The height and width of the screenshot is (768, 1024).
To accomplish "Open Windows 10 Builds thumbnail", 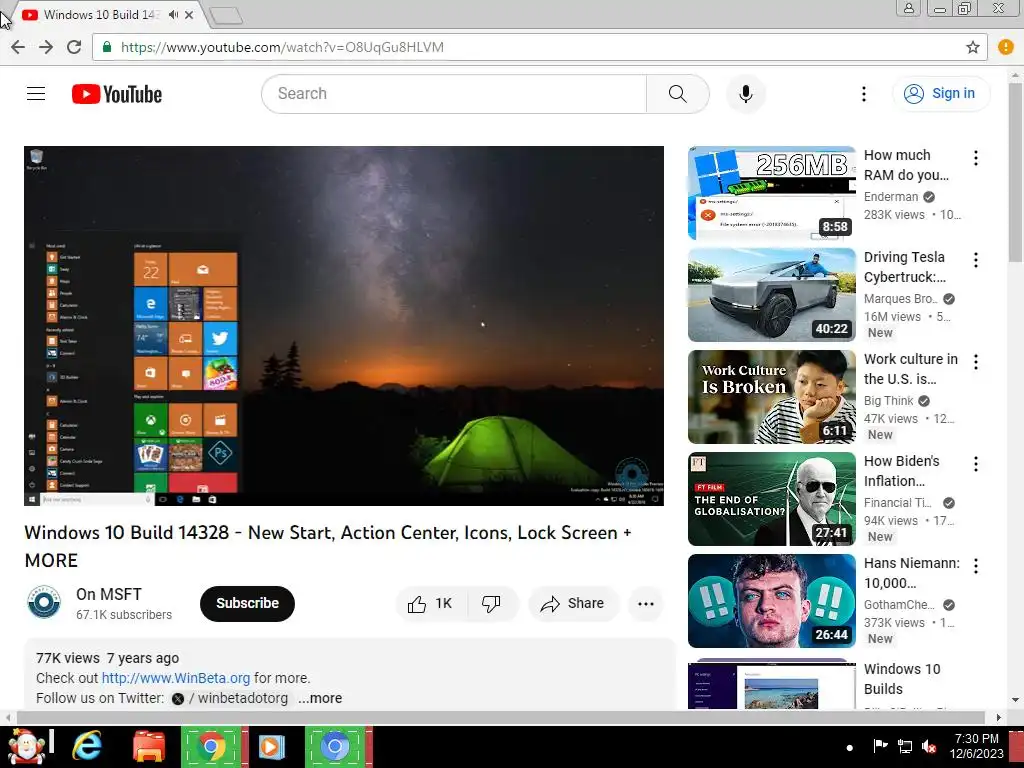I will click(771, 685).
